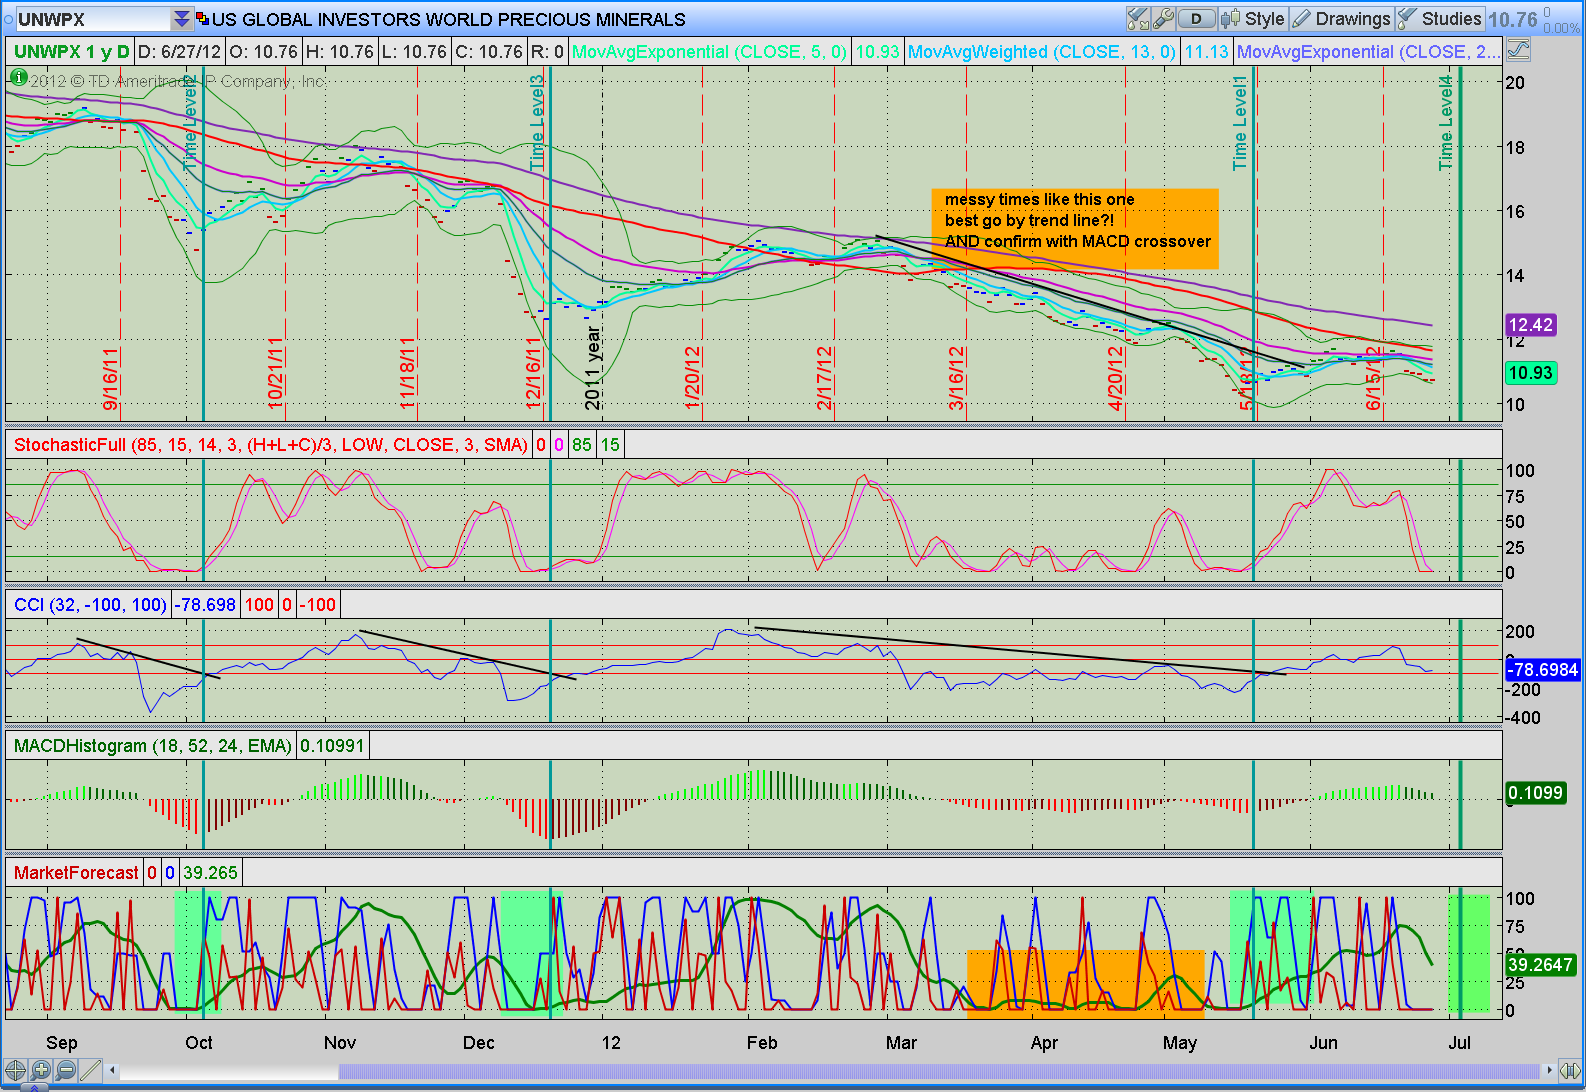The image size is (1586, 1092).
Task: Click the 2011 year vertical label
Action: tap(593, 367)
